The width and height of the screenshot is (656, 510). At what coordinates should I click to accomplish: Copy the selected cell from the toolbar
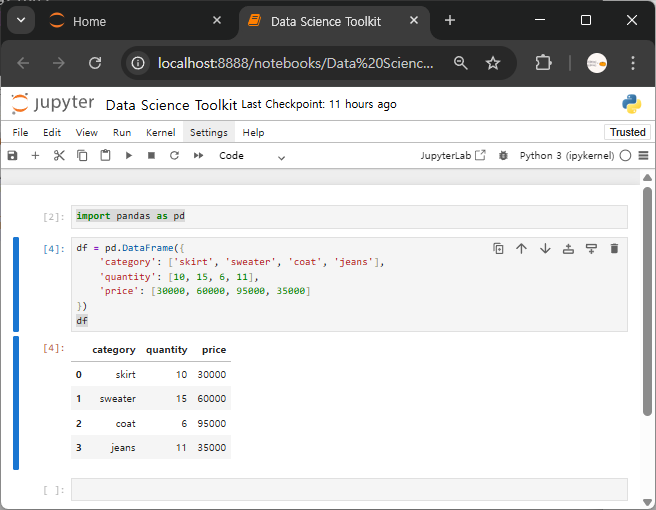pos(82,156)
